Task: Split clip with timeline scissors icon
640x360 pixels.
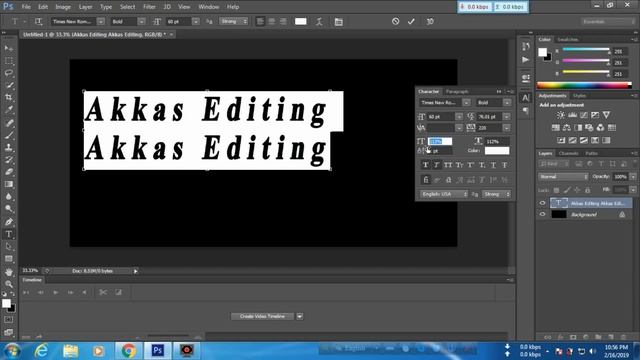Action: 103,292
